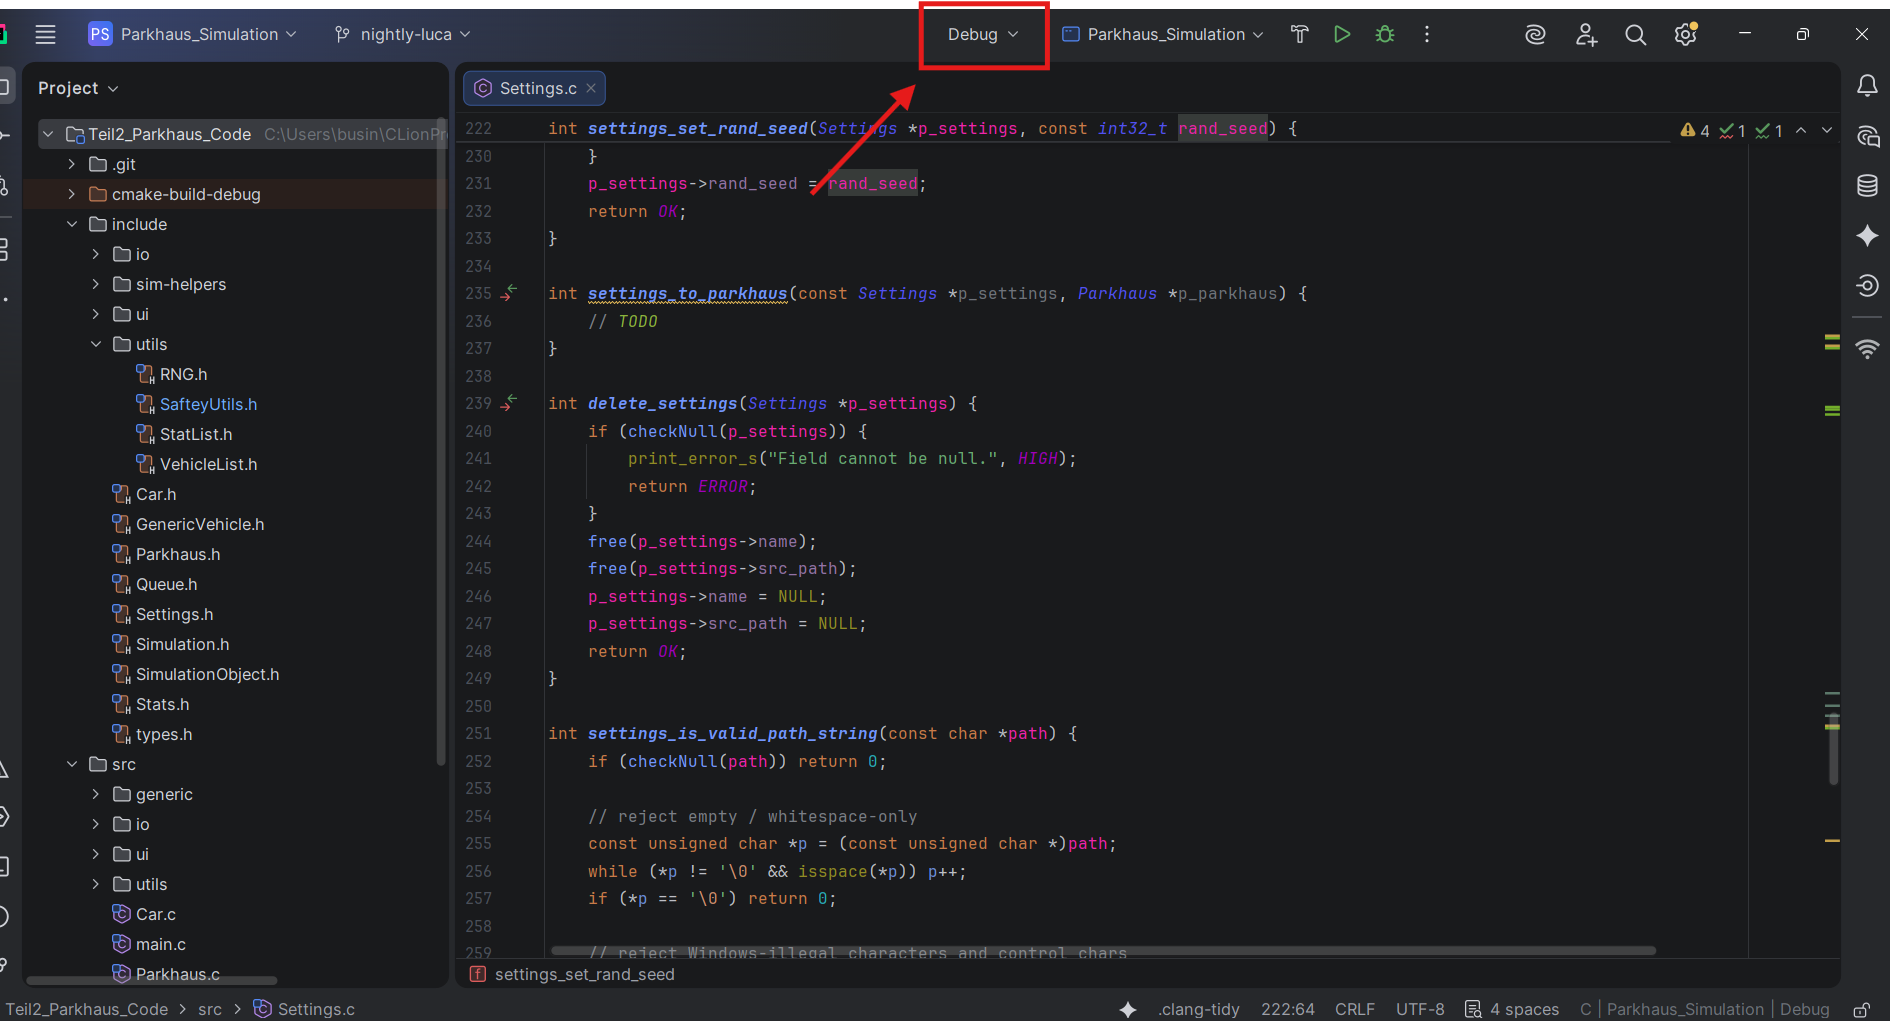Open the AI assistant swirl icon in the toolbar

(1535, 35)
